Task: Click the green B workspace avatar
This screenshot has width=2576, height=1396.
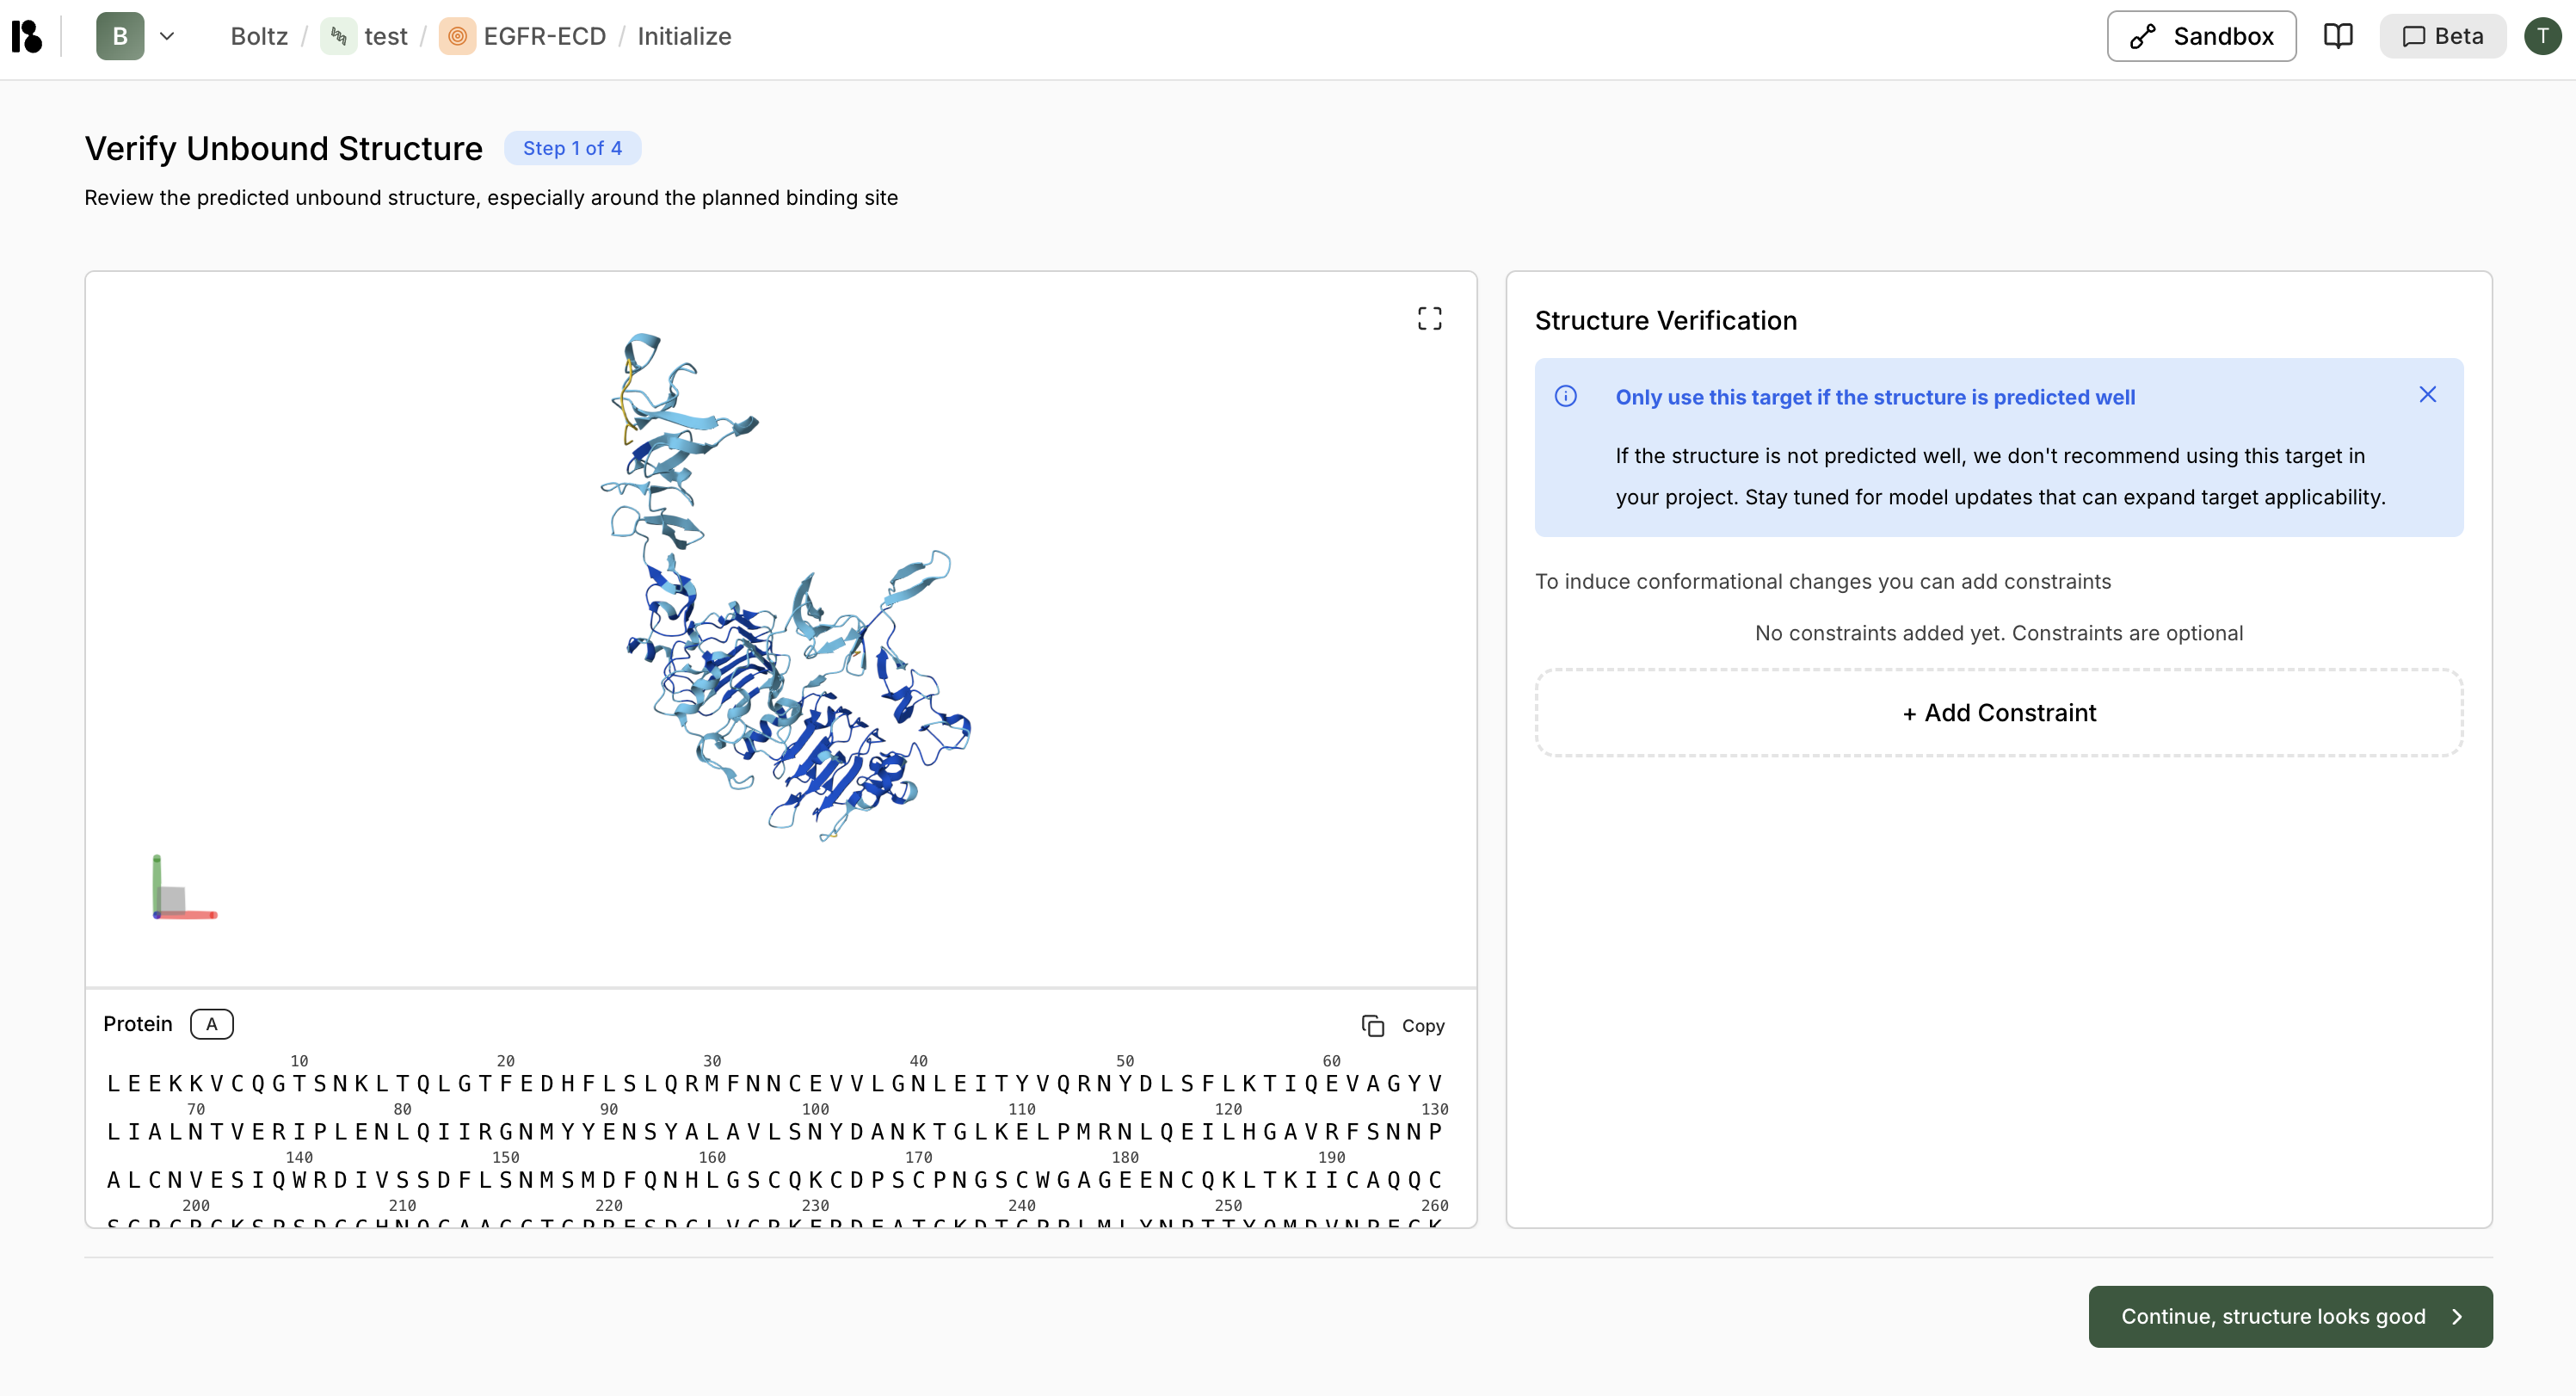Action: point(118,36)
